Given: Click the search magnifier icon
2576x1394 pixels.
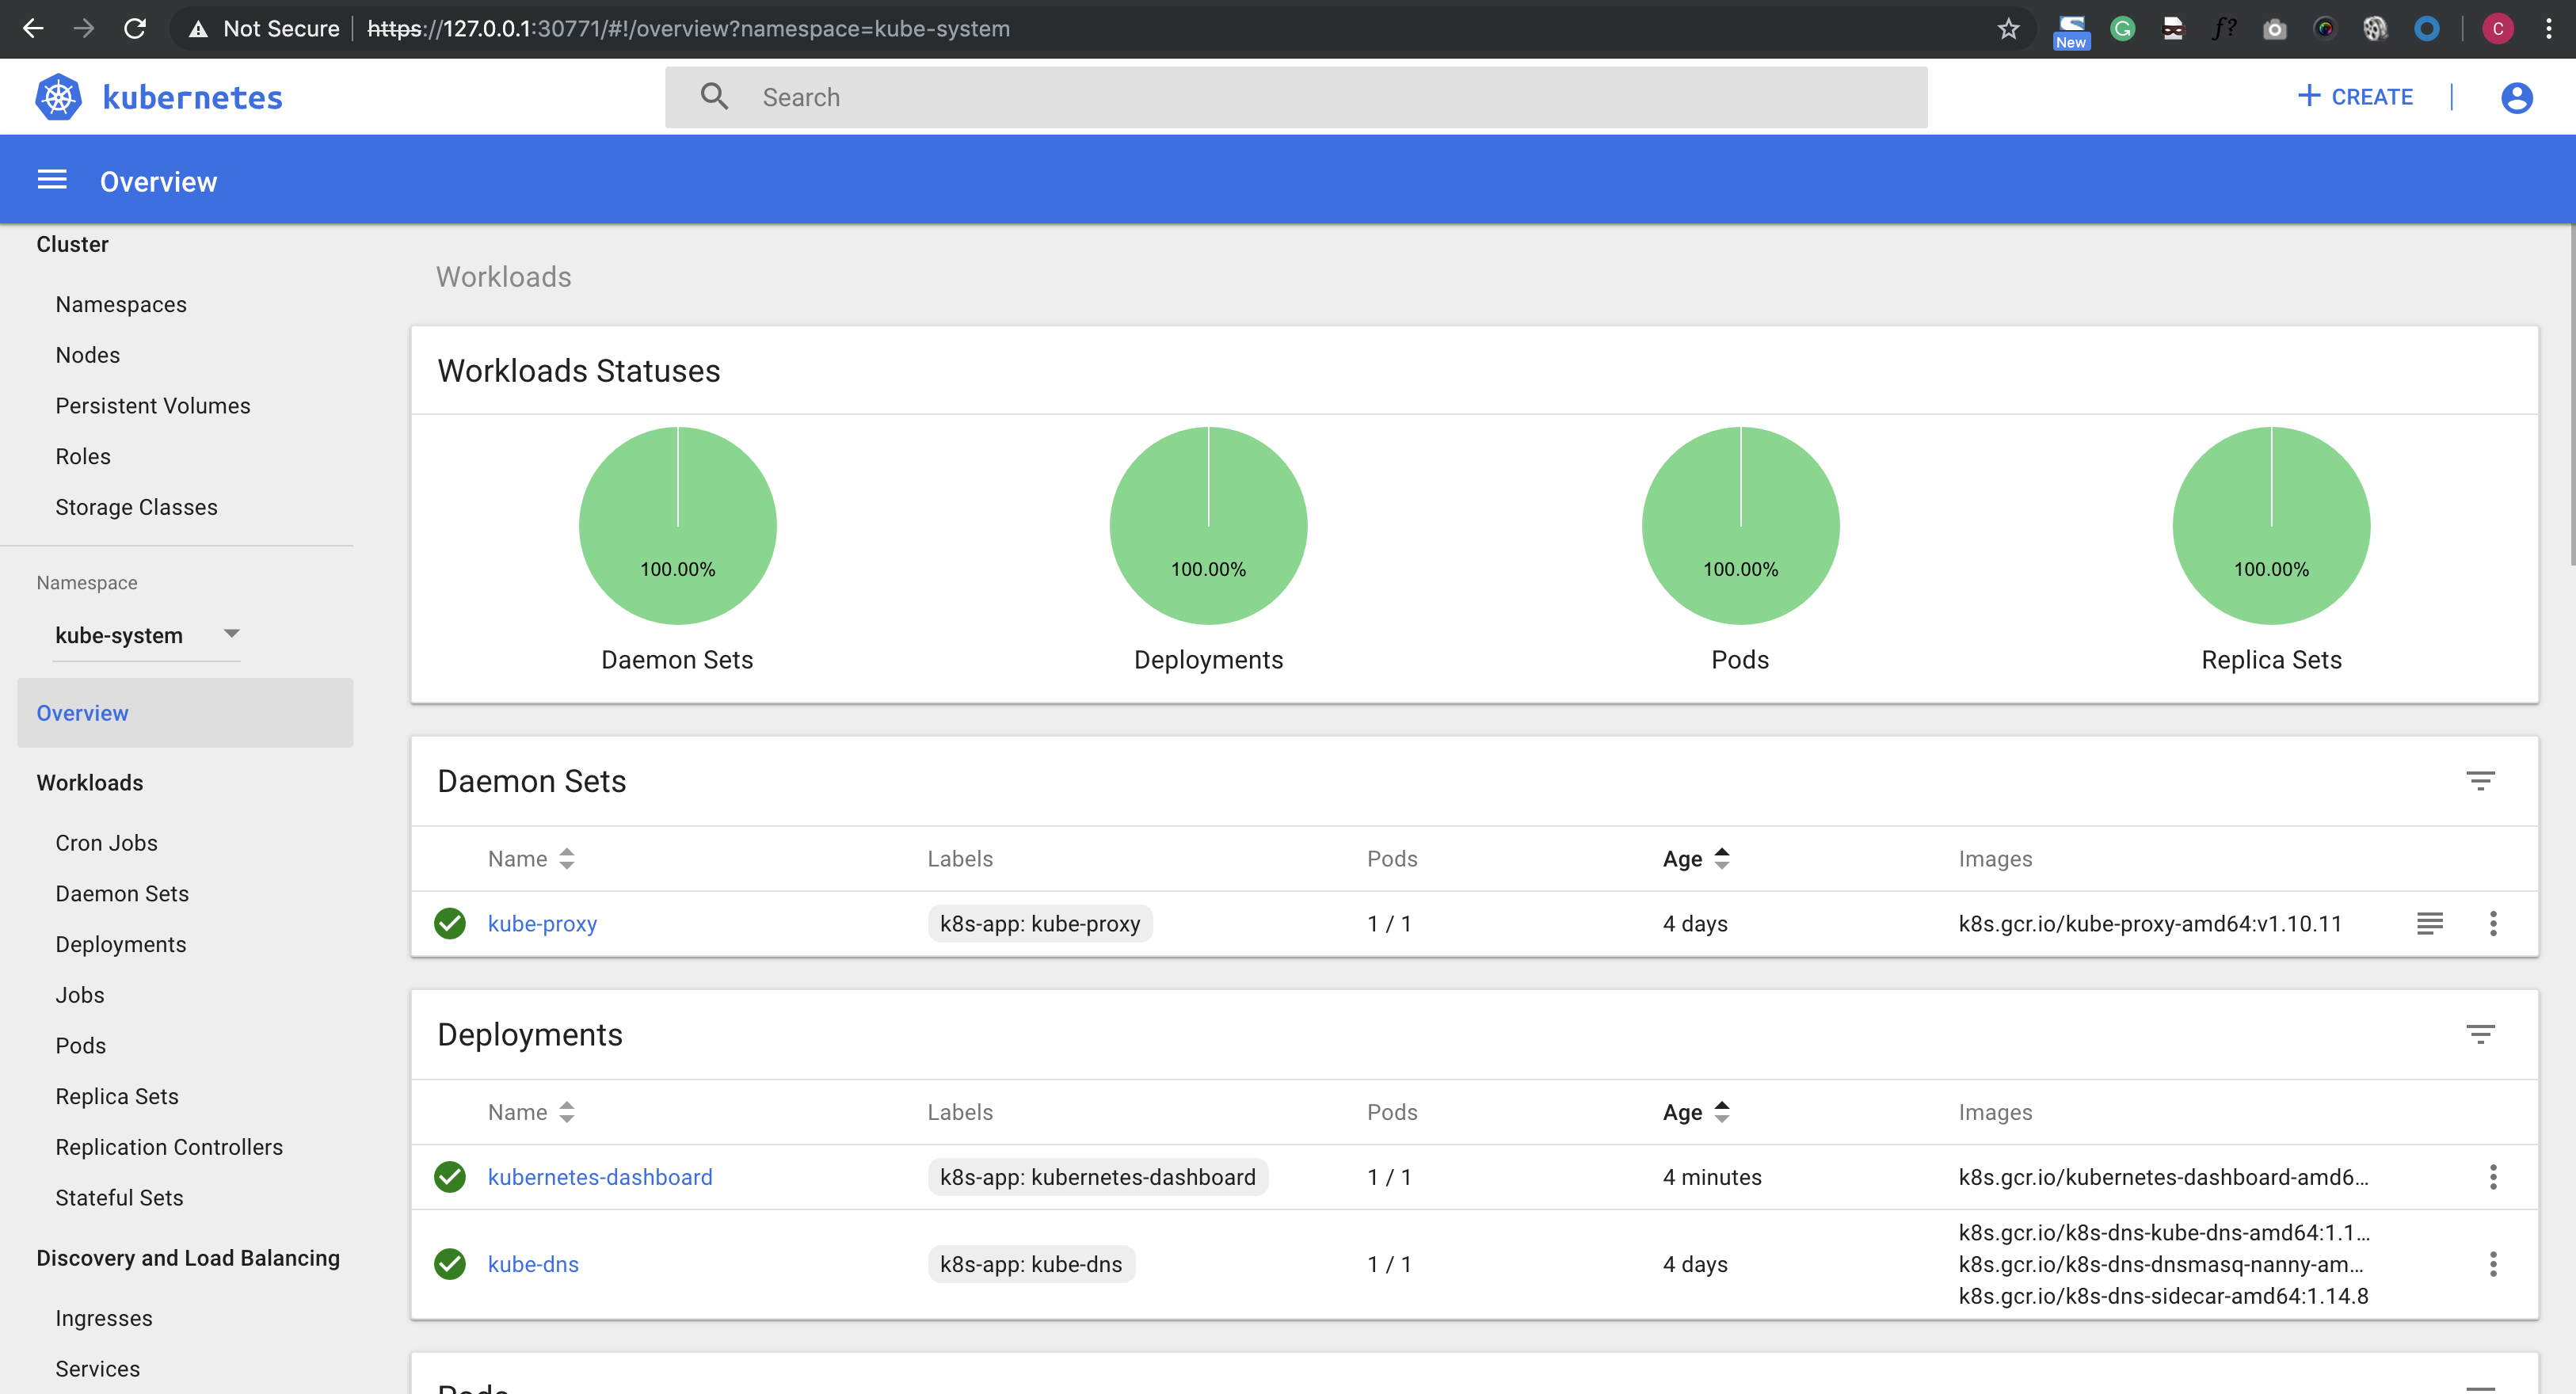Looking at the screenshot, I should point(714,97).
